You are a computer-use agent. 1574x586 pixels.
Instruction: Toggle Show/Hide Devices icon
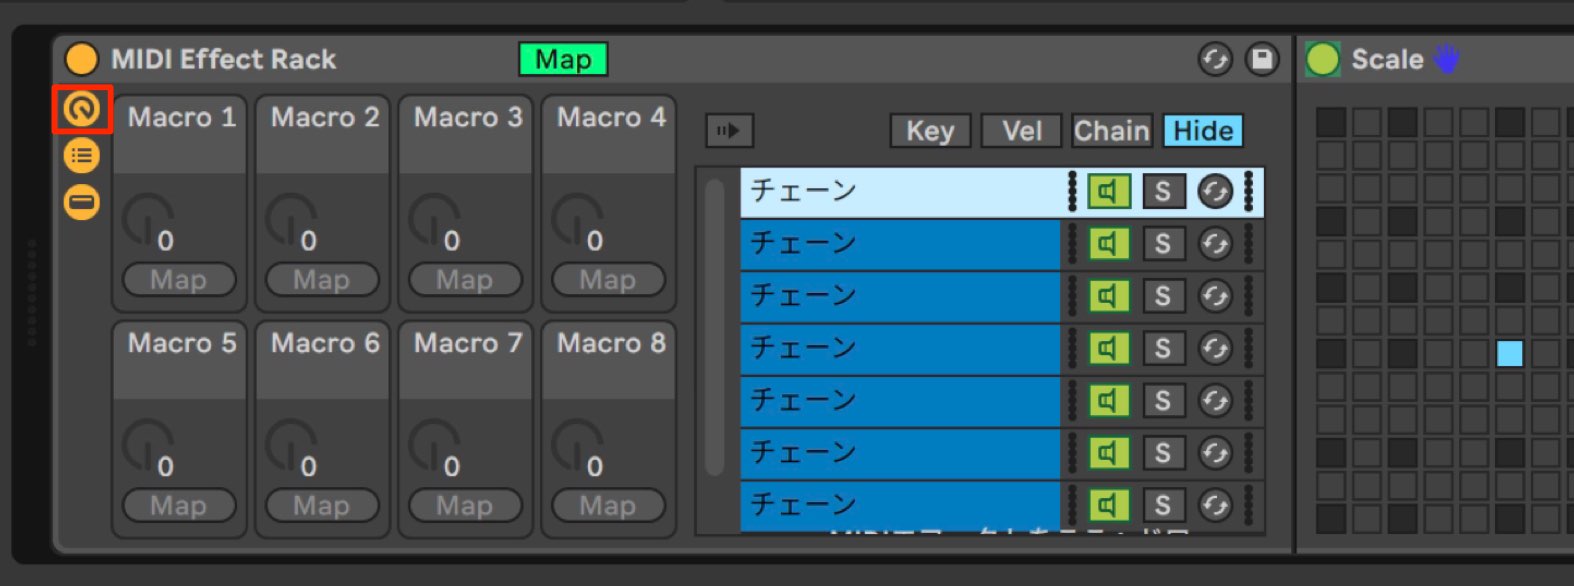[x=82, y=202]
